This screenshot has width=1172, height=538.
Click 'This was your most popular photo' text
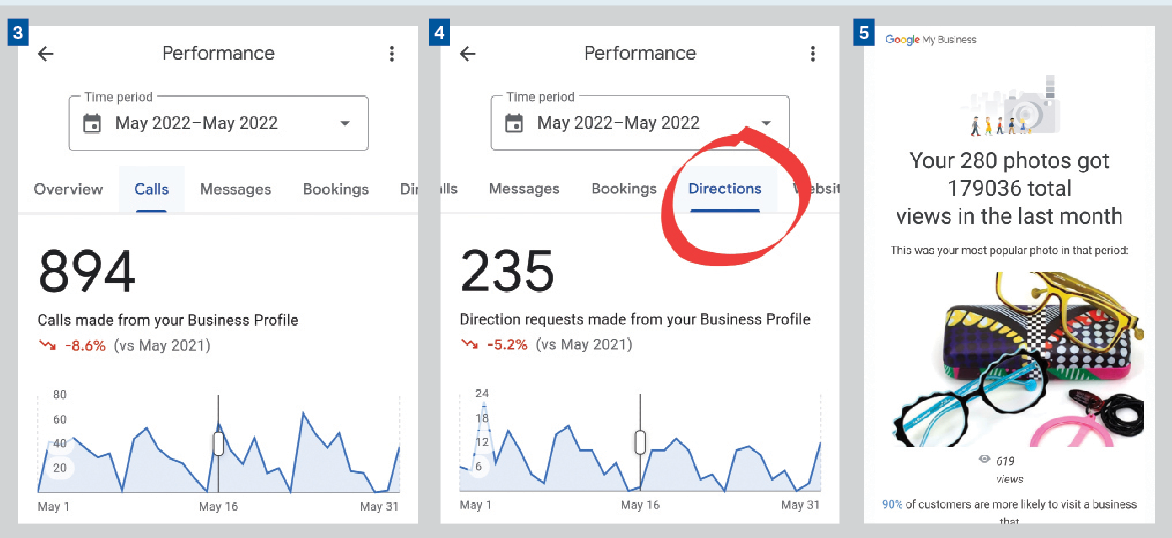[1009, 250]
